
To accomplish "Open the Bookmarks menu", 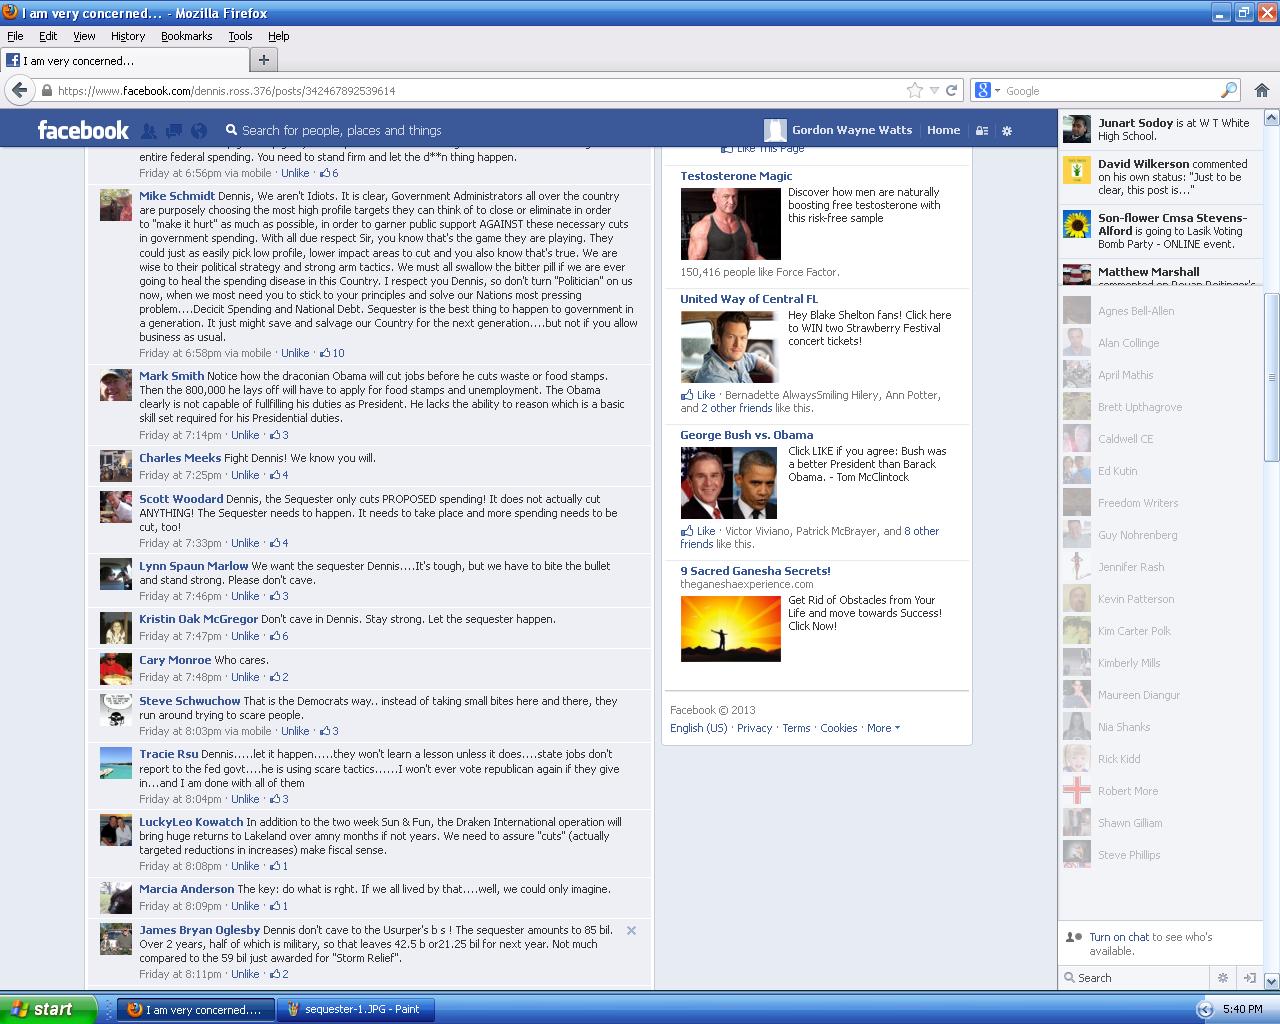I will point(186,36).
